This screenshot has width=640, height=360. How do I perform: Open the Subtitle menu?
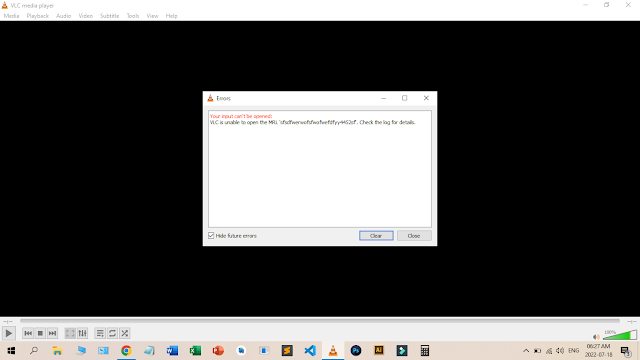pos(109,16)
